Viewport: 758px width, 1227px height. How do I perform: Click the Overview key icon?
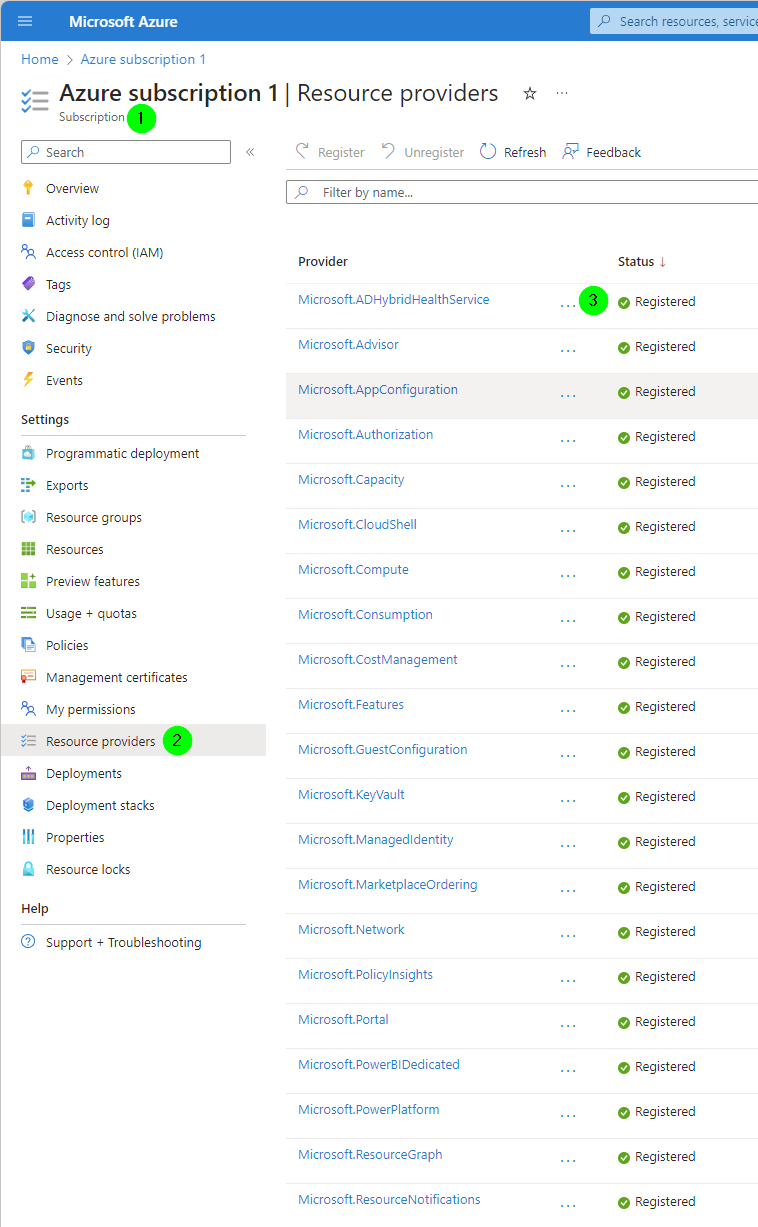pyautogui.click(x=28, y=188)
